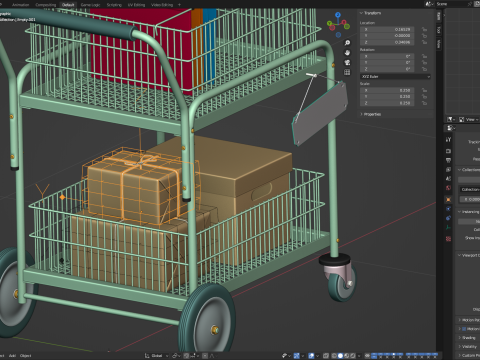Open the Global transform orientation dropdown
Screen dimensions: 480x360
tap(157, 356)
